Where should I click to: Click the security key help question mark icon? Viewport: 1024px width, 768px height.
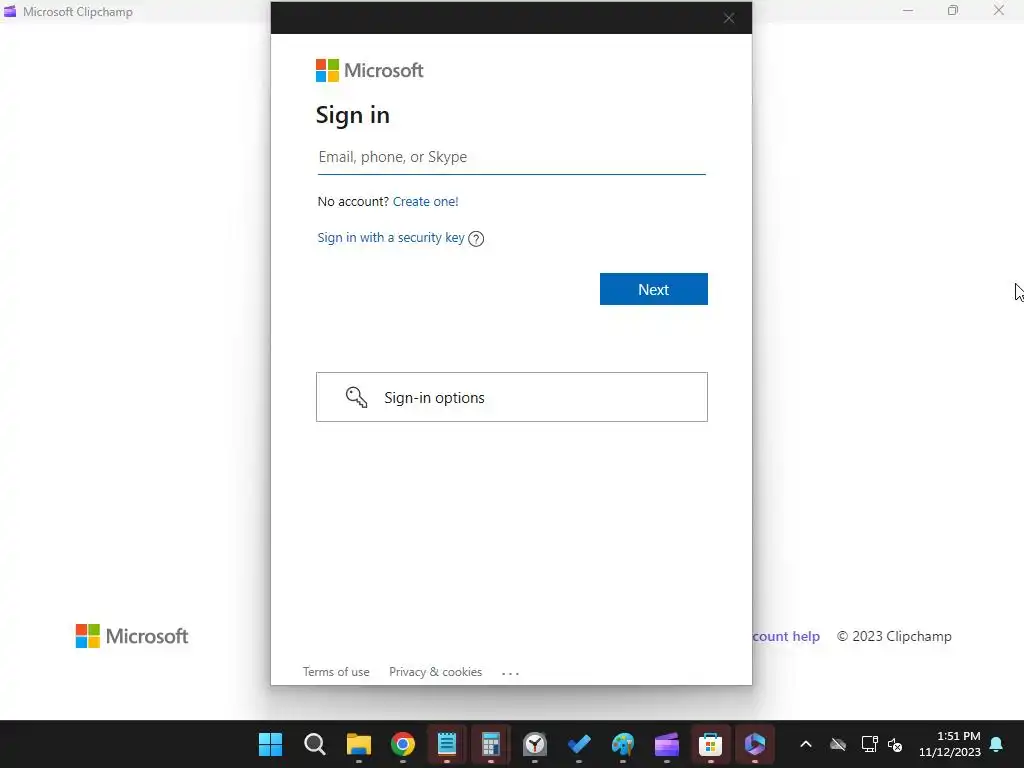[476, 239]
